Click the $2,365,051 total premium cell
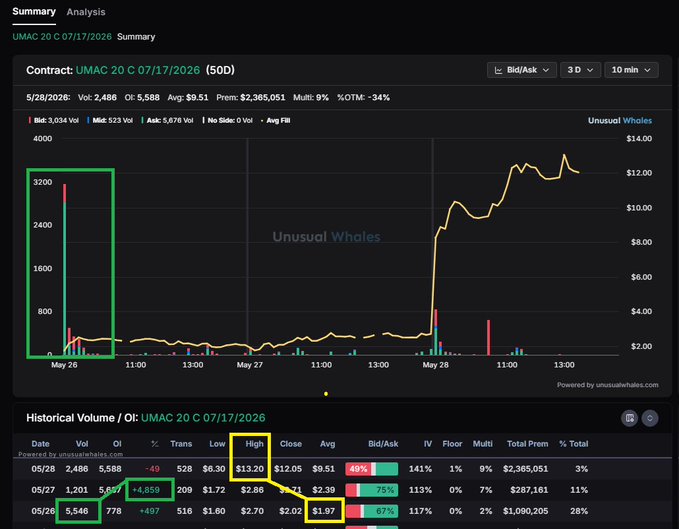Screen dimensions: 679x529 tap(525, 469)
